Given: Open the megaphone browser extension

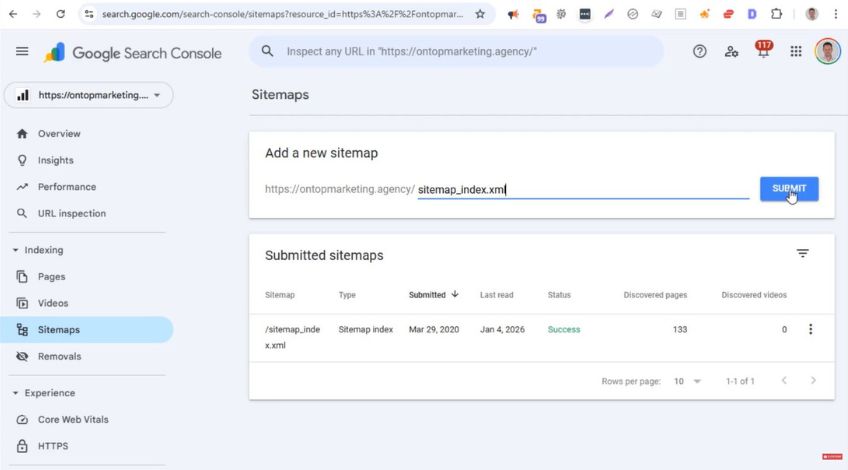Looking at the screenshot, I should pyautogui.click(x=513, y=15).
